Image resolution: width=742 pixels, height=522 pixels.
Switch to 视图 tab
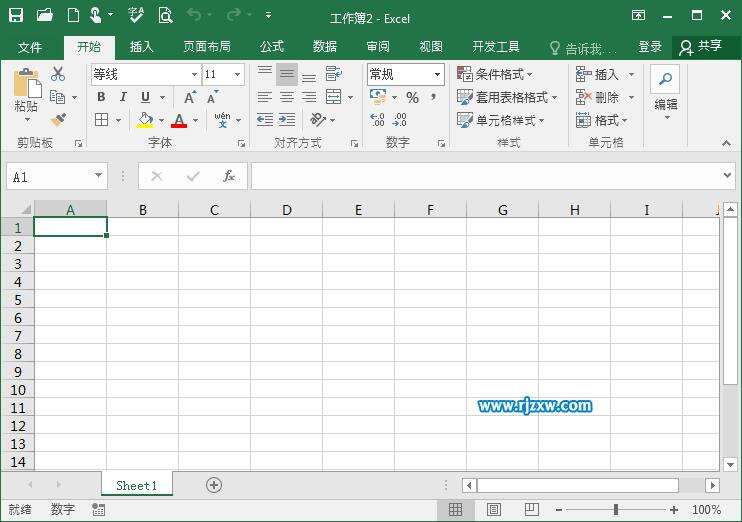click(x=431, y=46)
